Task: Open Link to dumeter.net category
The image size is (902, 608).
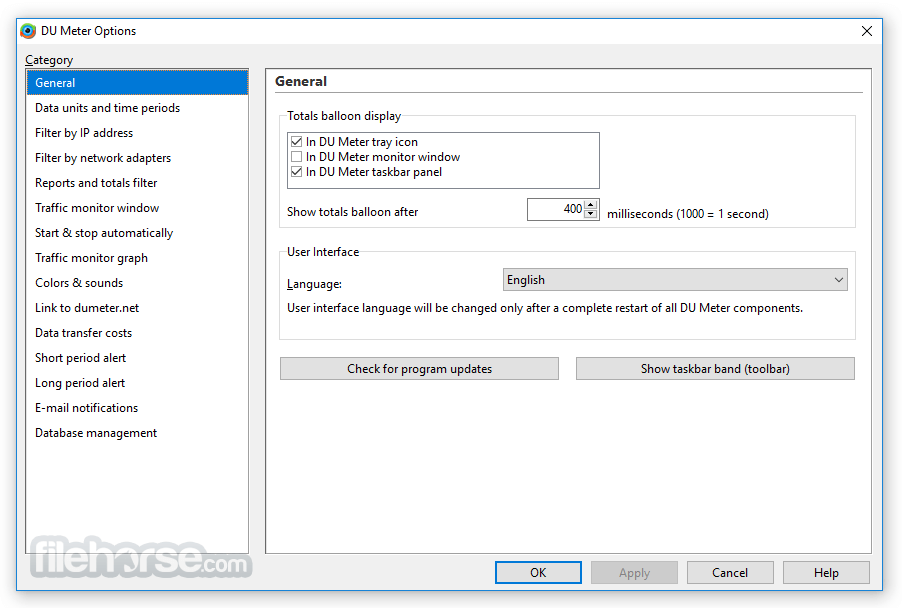Action: coord(137,308)
